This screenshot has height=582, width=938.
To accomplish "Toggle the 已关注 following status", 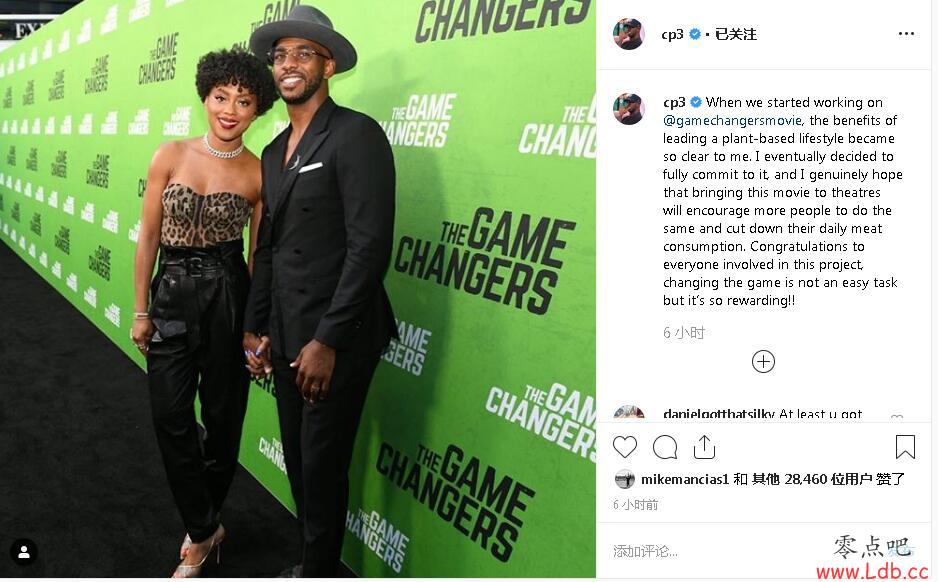I will [735, 34].
